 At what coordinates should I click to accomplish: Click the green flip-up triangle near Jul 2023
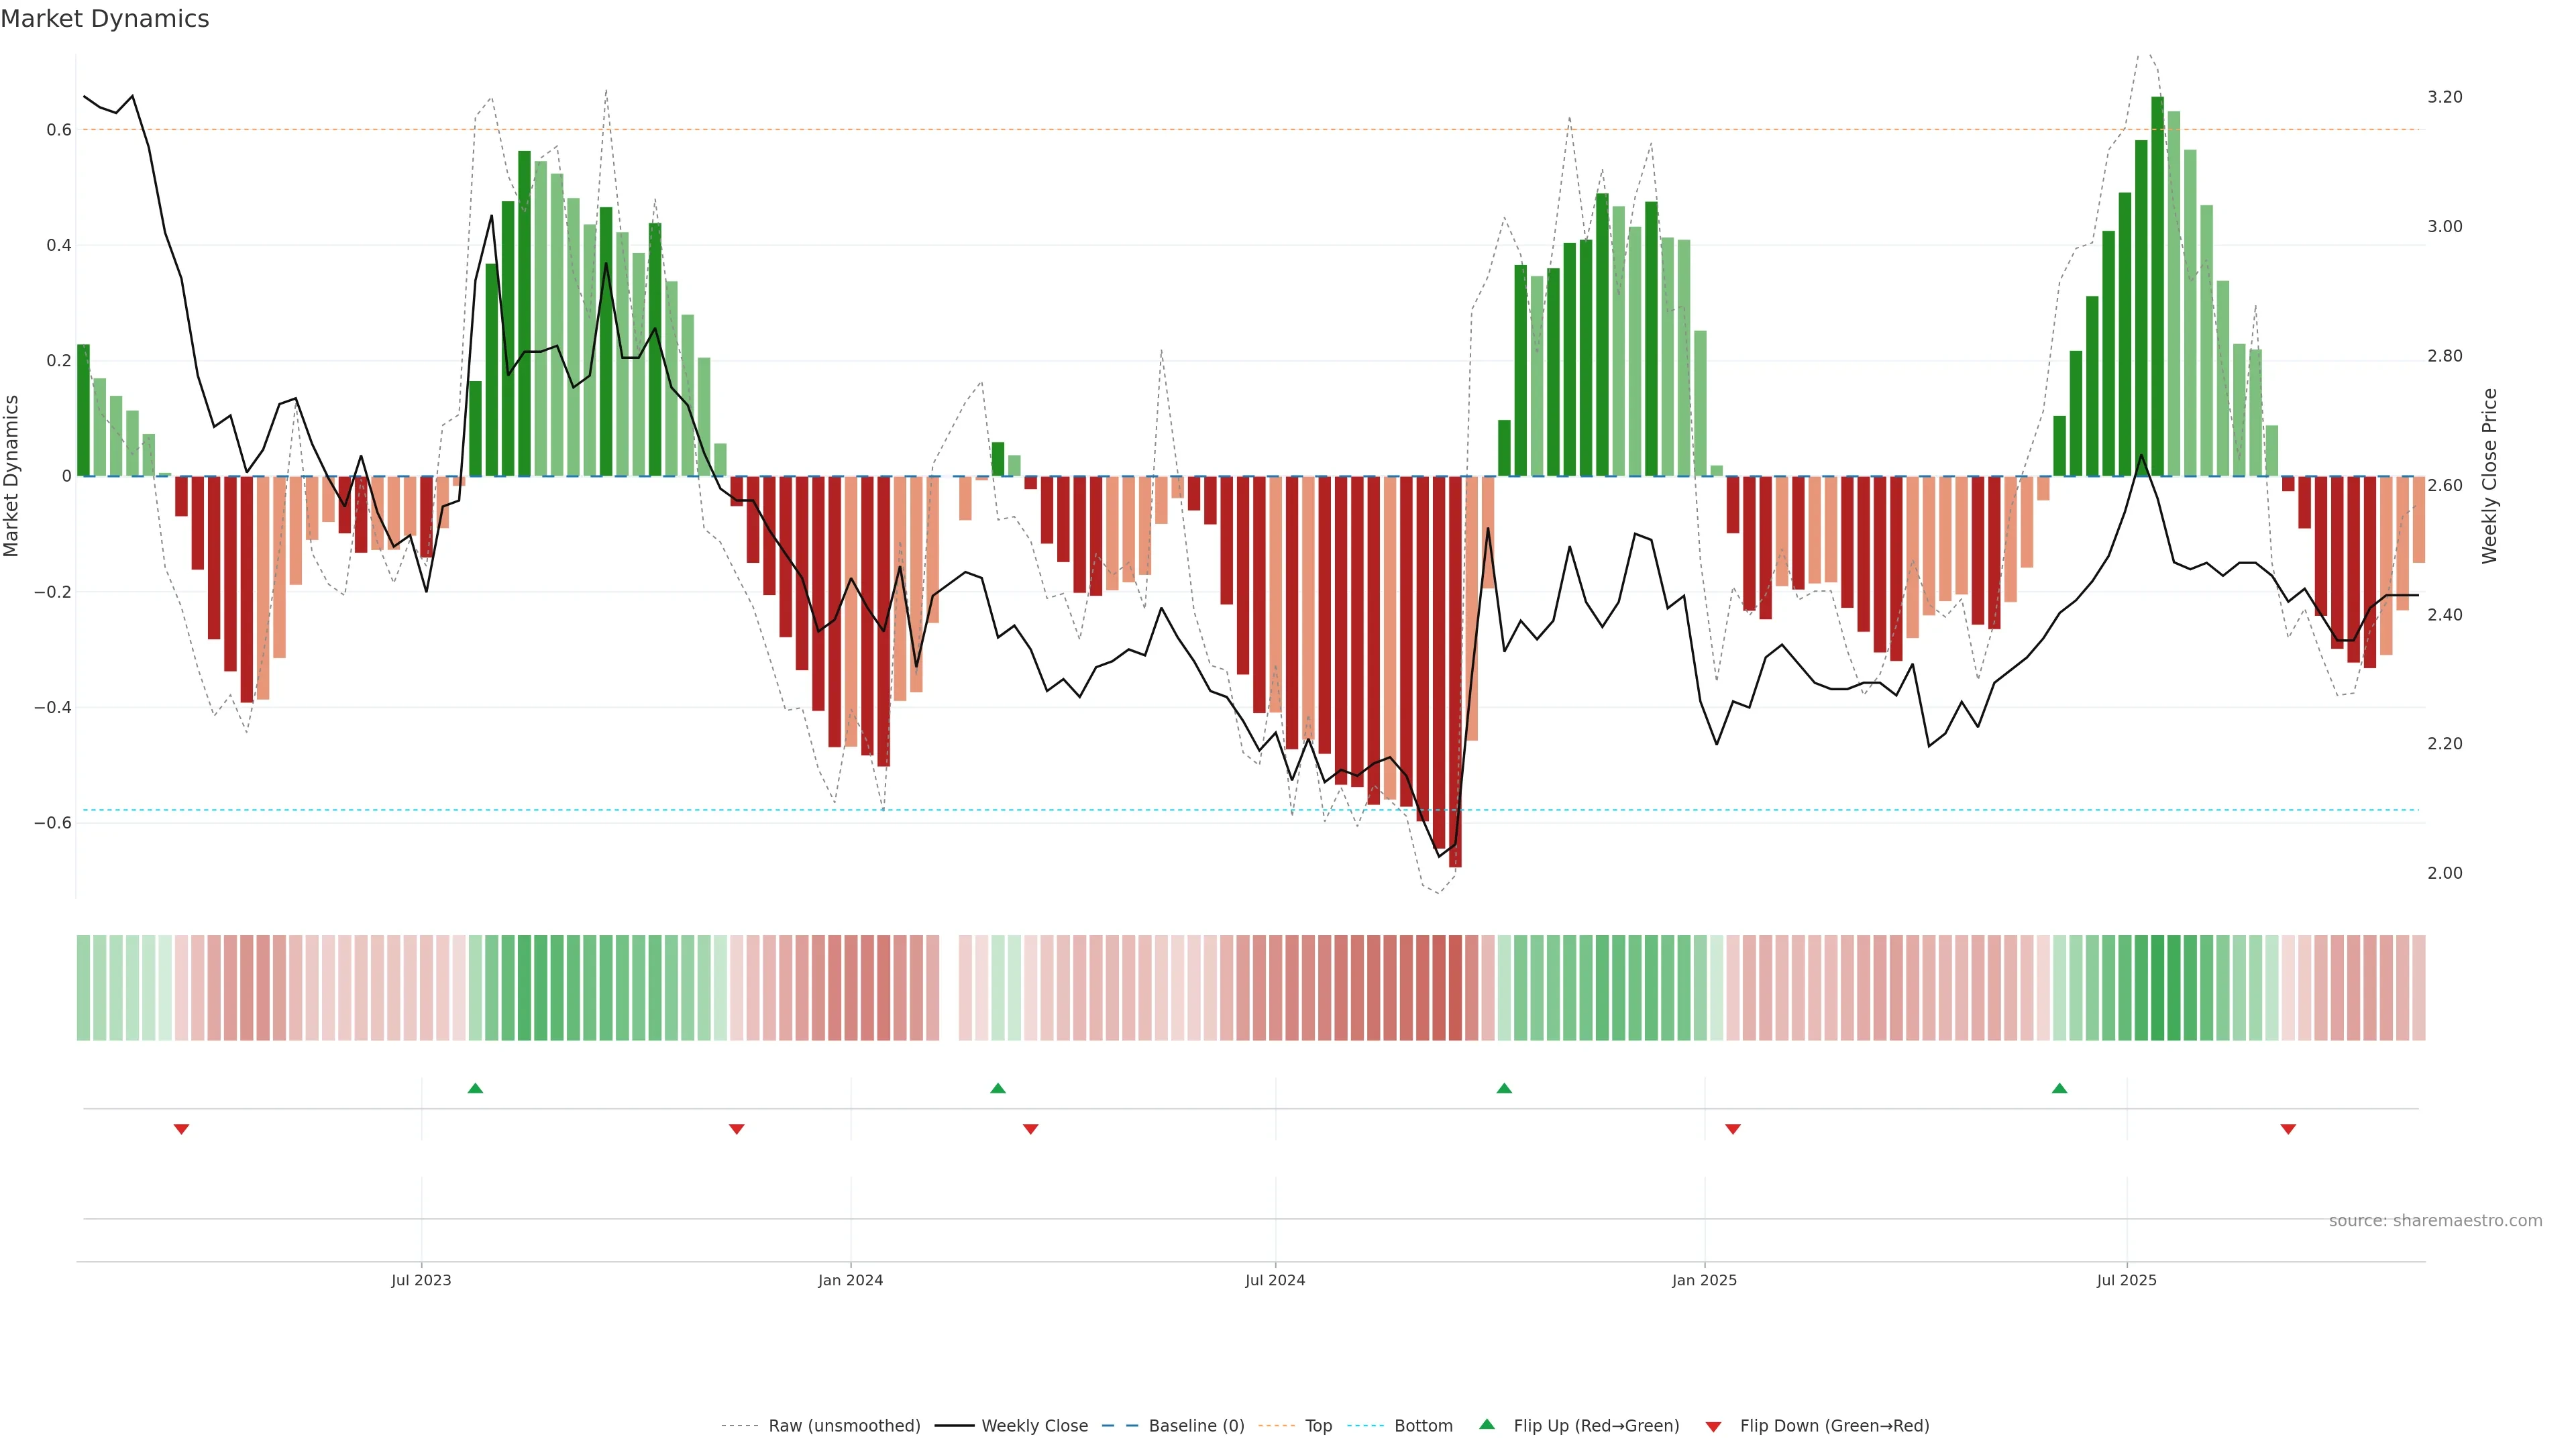(475, 1088)
